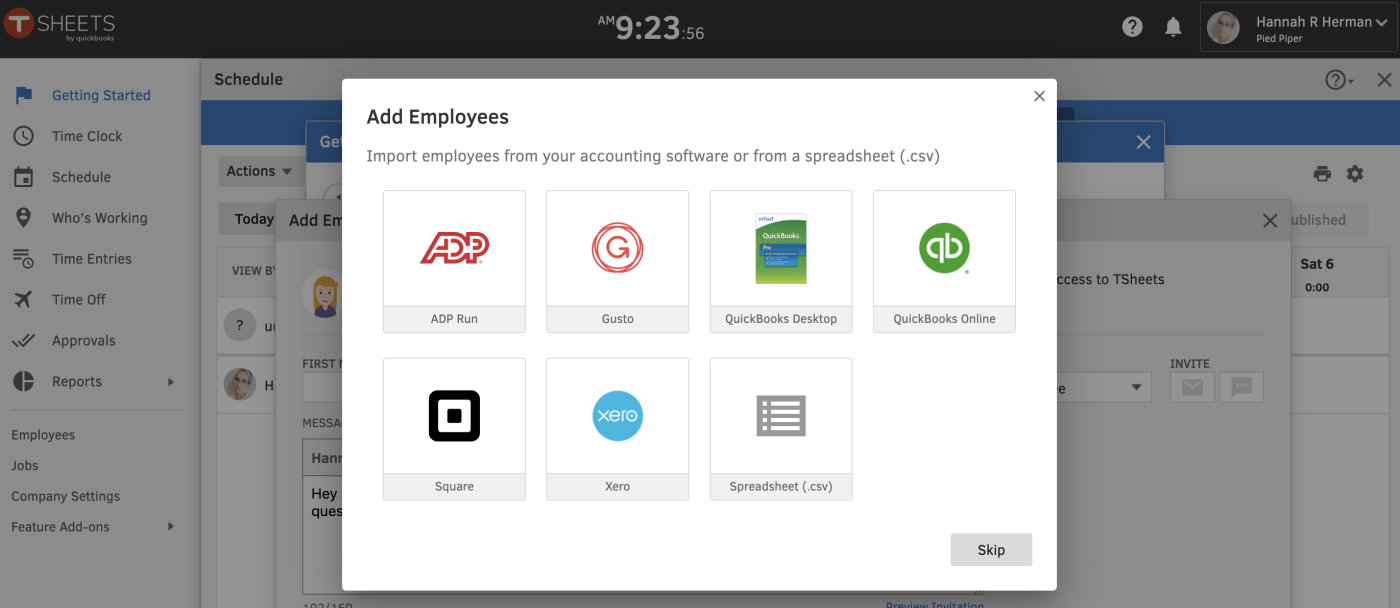The width and height of the screenshot is (1400, 608).
Task: Open Schedule help dropdown icon
Action: pyautogui.click(x=1340, y=80)
